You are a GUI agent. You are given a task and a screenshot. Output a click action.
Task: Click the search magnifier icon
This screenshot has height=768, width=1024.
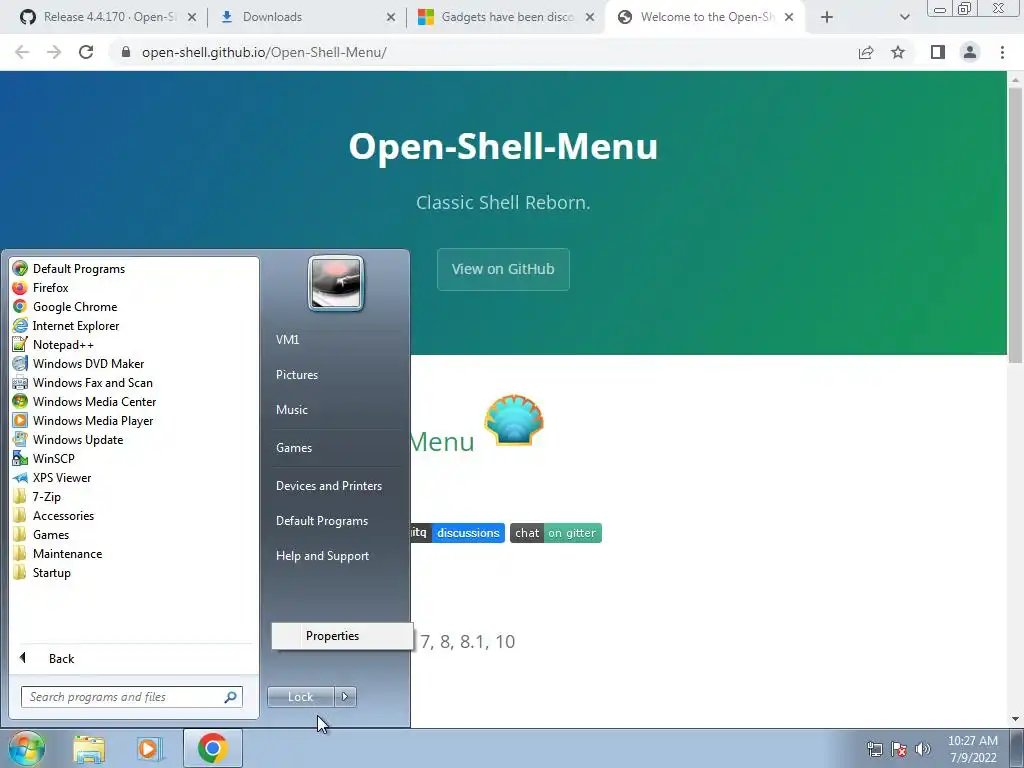click(231, 697)
